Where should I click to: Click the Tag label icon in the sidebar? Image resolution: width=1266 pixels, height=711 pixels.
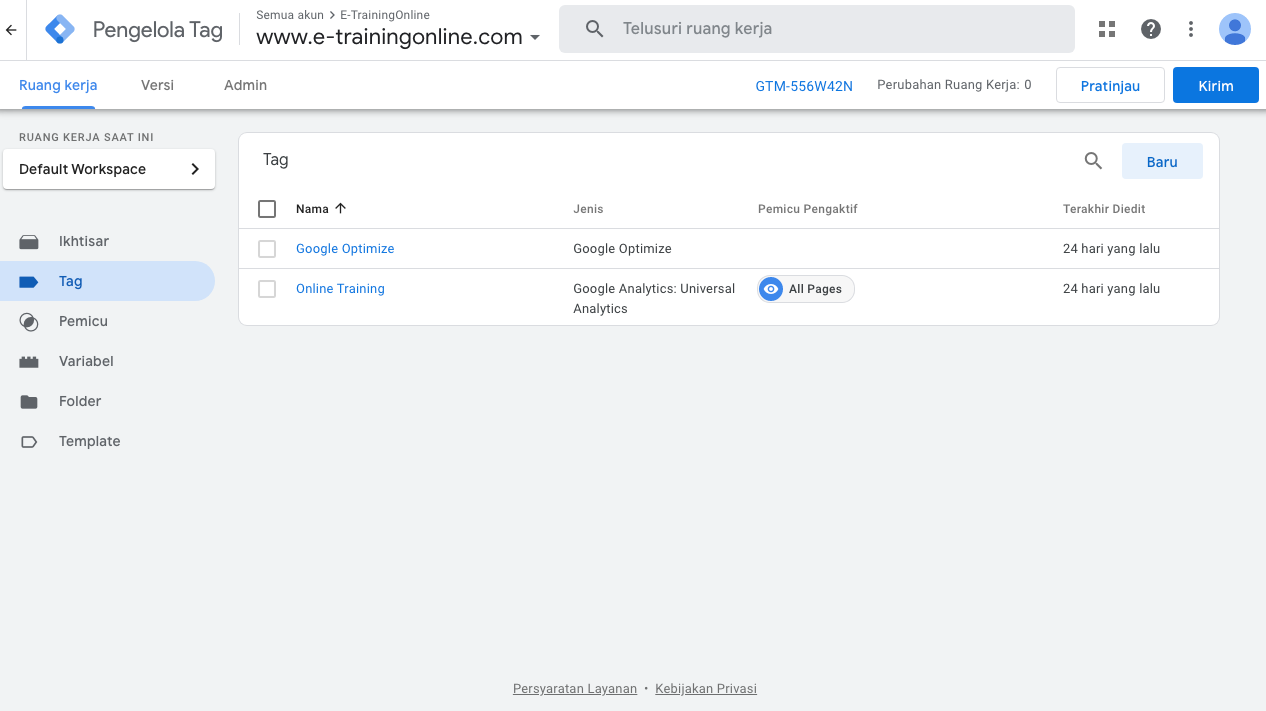[x=29, y=281]
